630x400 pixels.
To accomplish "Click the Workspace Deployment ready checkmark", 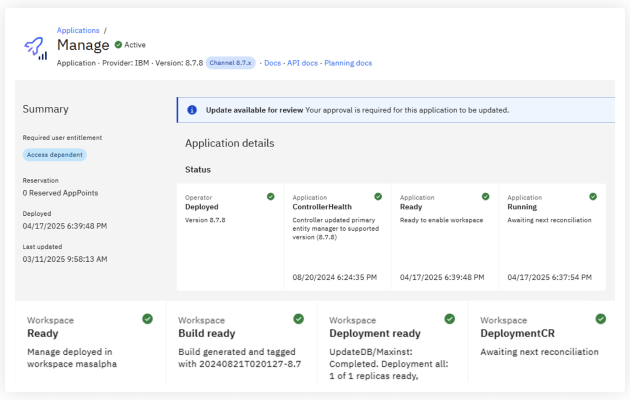I will (x=449, y=319).
